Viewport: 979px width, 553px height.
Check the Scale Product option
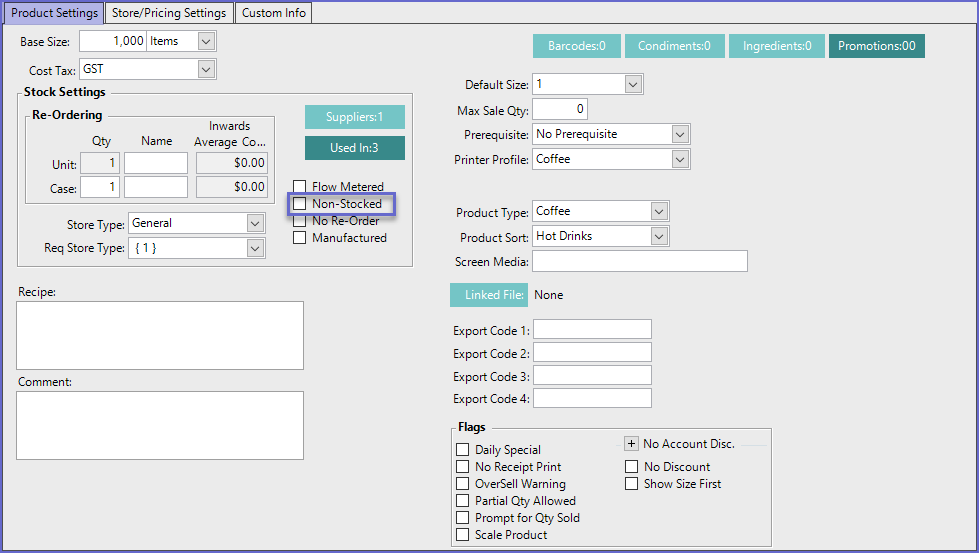(462, 535)
